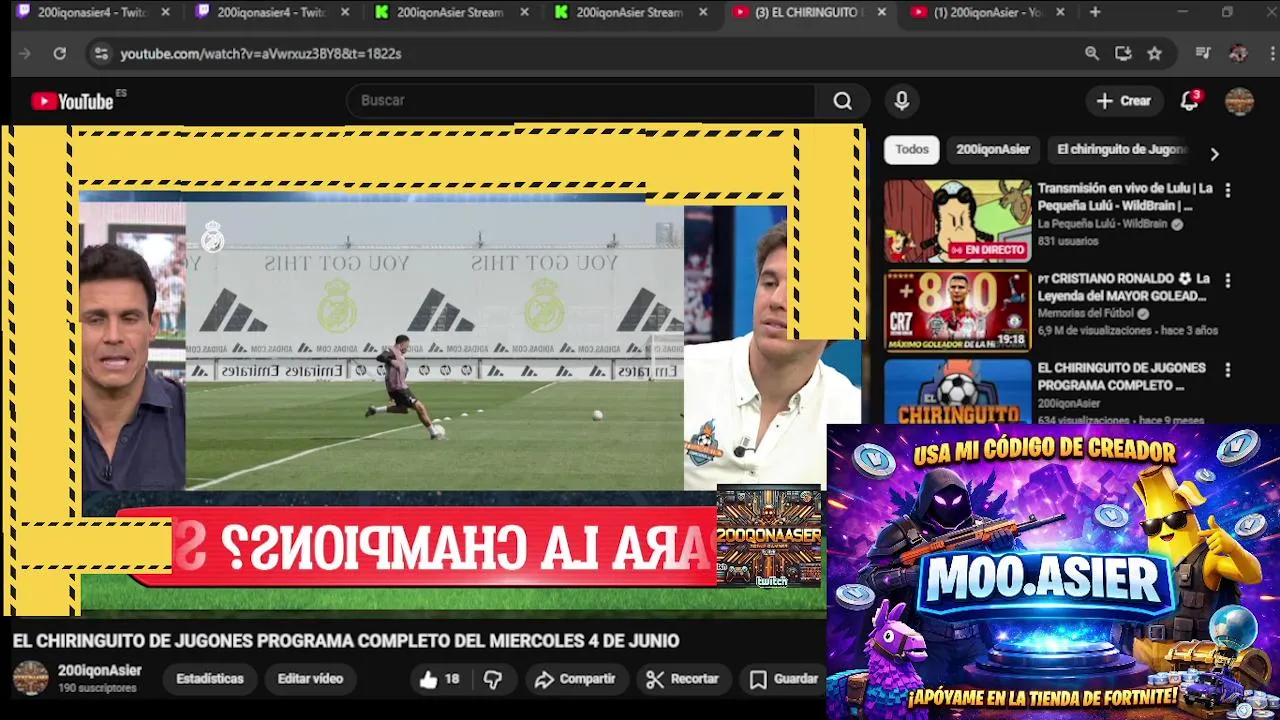Open options for Lulu live stream video
Screen dimensions: 1280x720
[x=1228, y=190]
